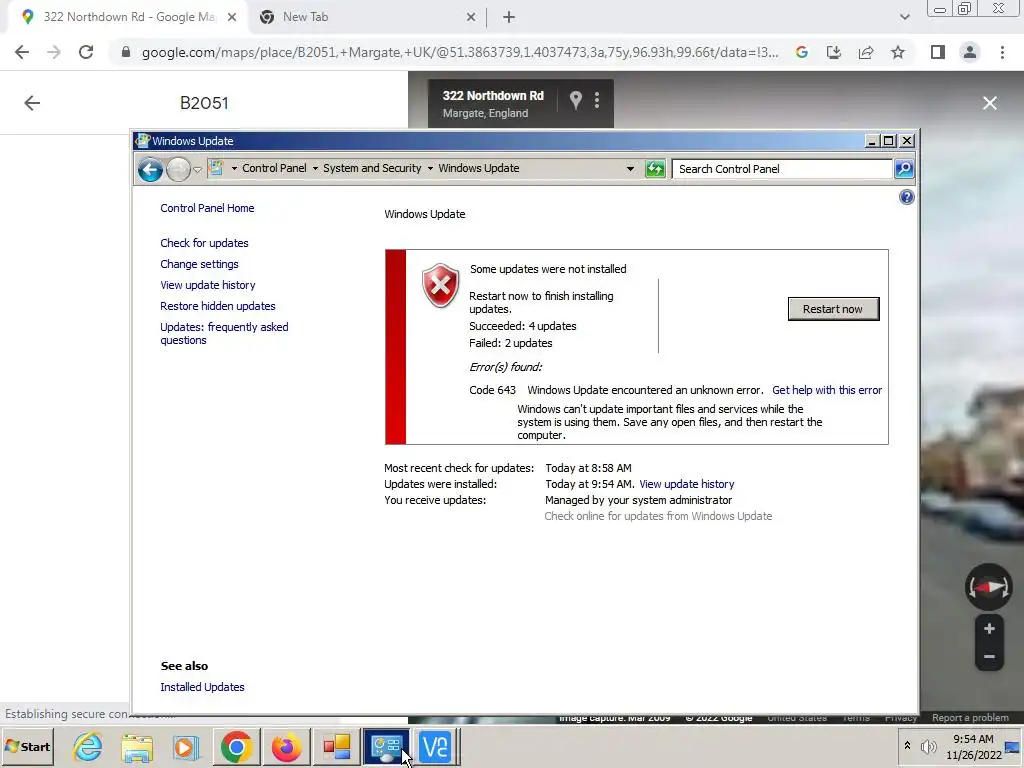1024x768 pixels.
Task: Open the Chrome profile avatar
Action: (970, 52)
